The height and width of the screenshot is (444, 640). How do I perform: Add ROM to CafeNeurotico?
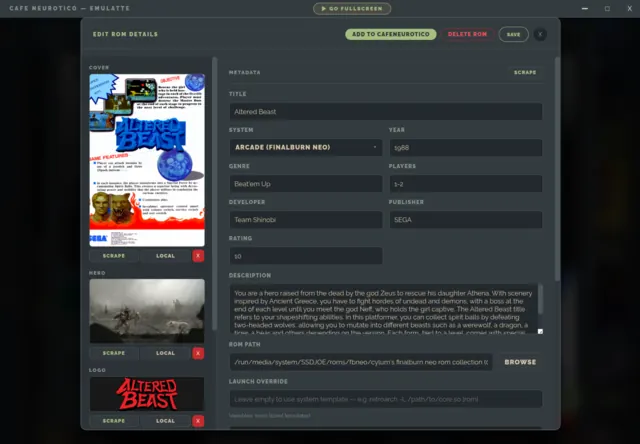coord(391,34)
